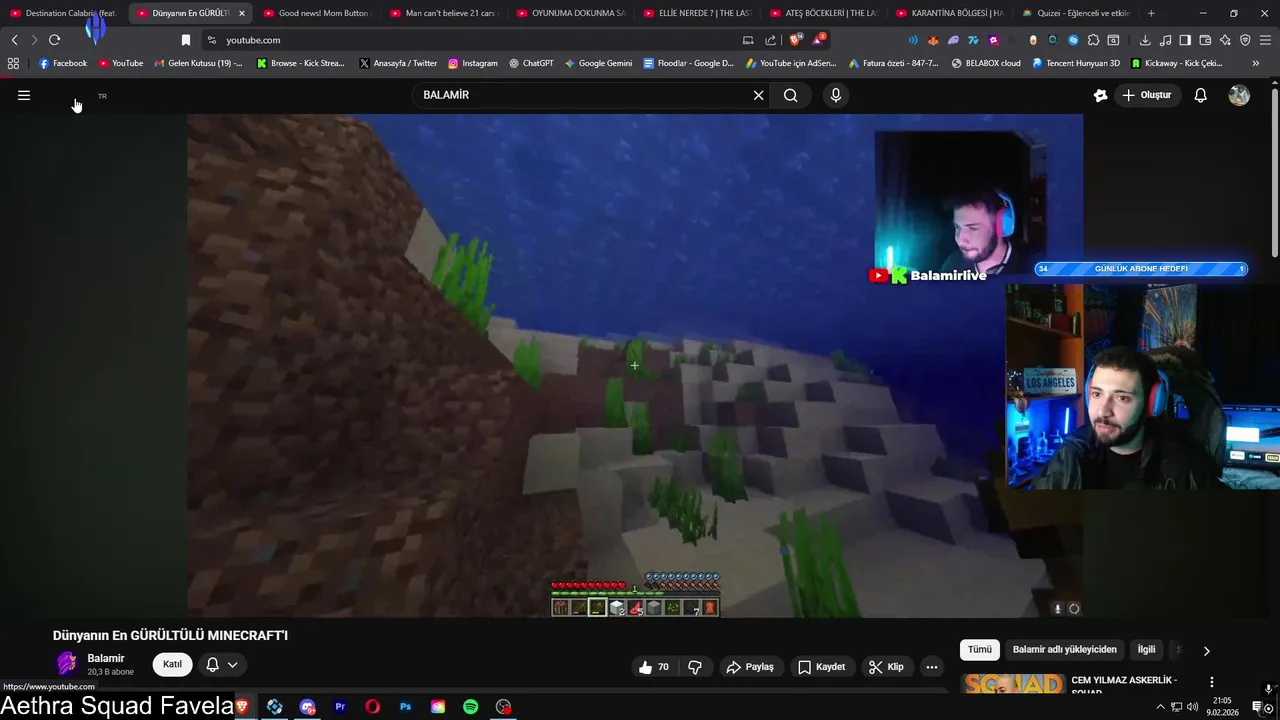Open Gelen Kutusu Gmail bookmark
Viewport: 1280px width, 720px height.
pos(198,63)
